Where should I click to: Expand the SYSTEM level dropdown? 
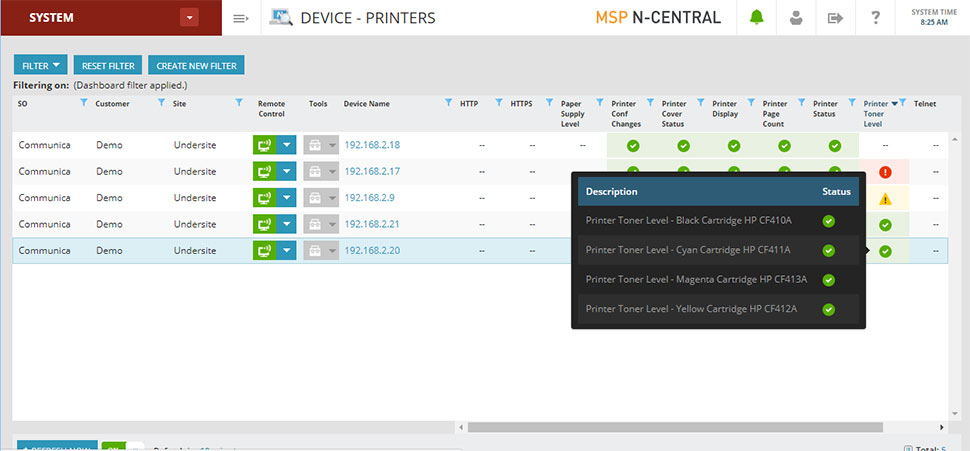click(189, 18)
